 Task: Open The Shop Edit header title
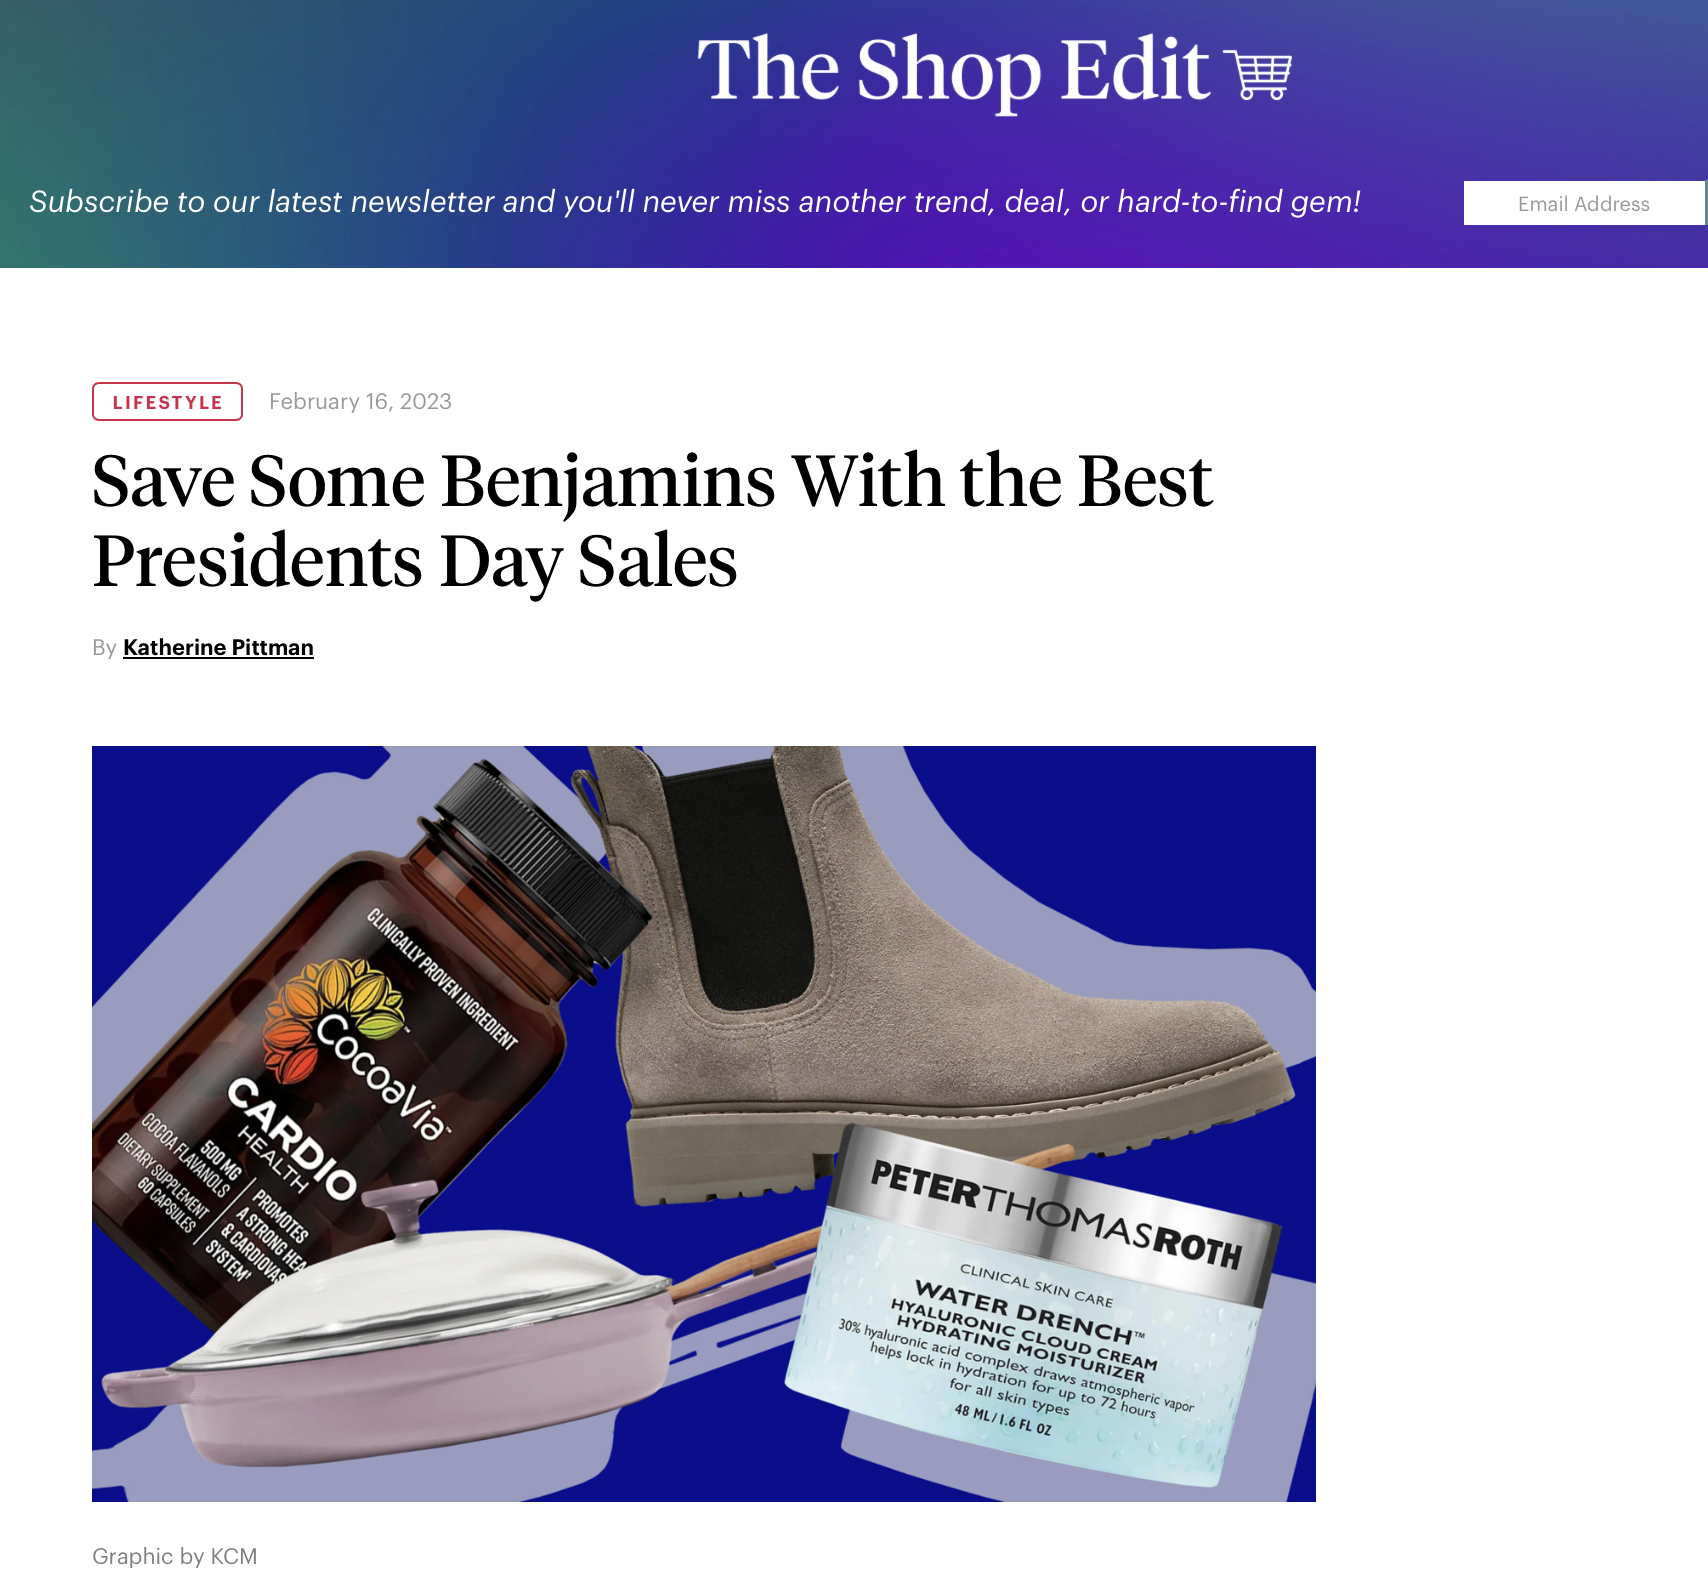953,70
